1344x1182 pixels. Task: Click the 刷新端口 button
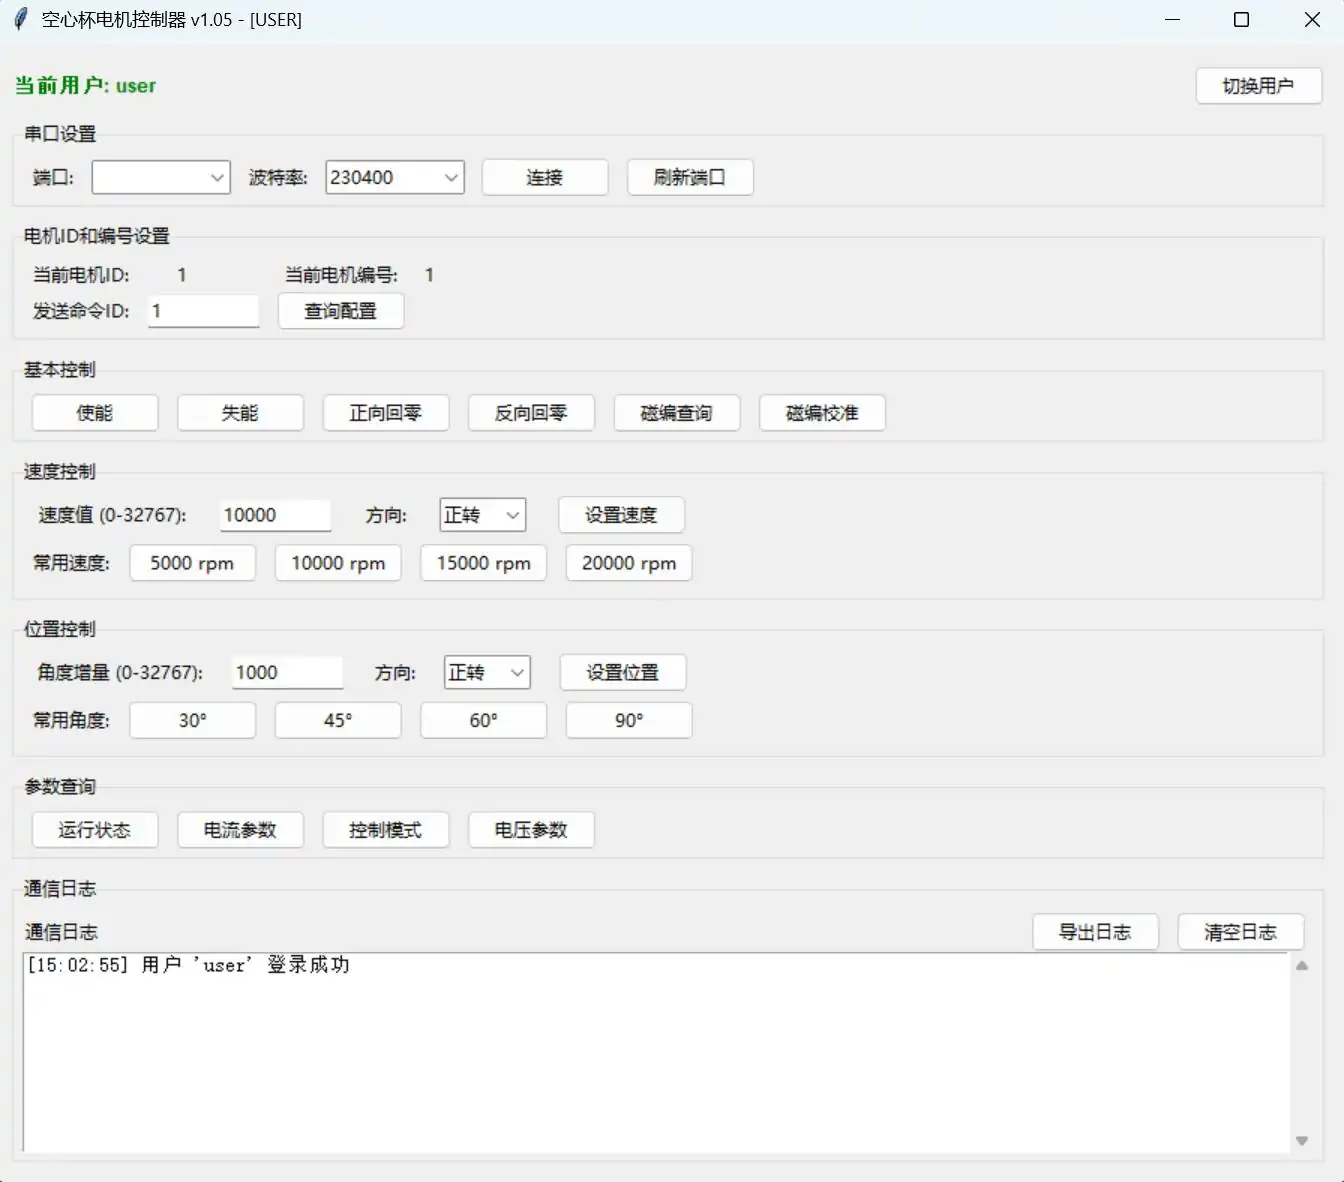tap(690, 177)
